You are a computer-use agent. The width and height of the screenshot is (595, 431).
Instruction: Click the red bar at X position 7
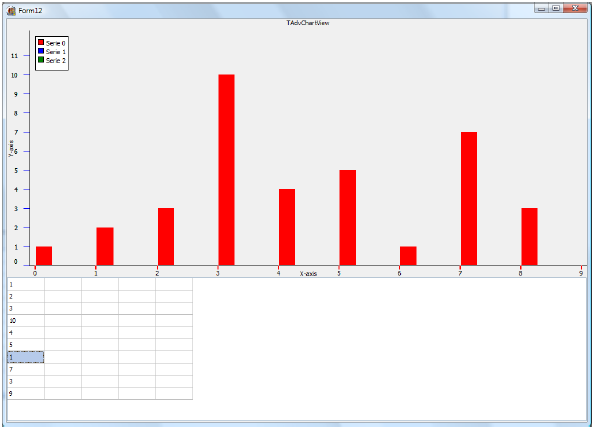click(x=469, y=198)
